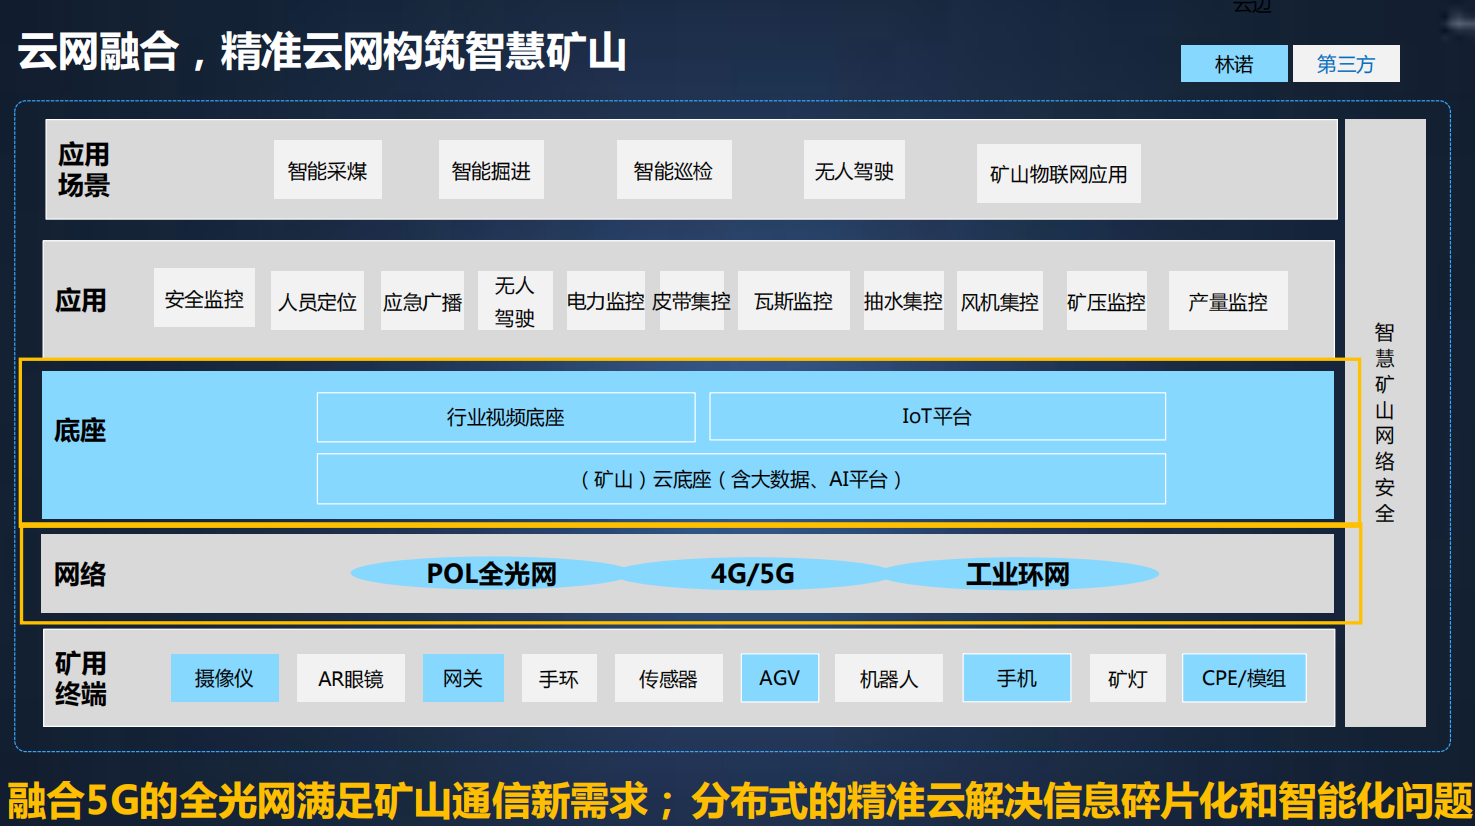Select the 智能掘进 scenario box

coord(491,171)
